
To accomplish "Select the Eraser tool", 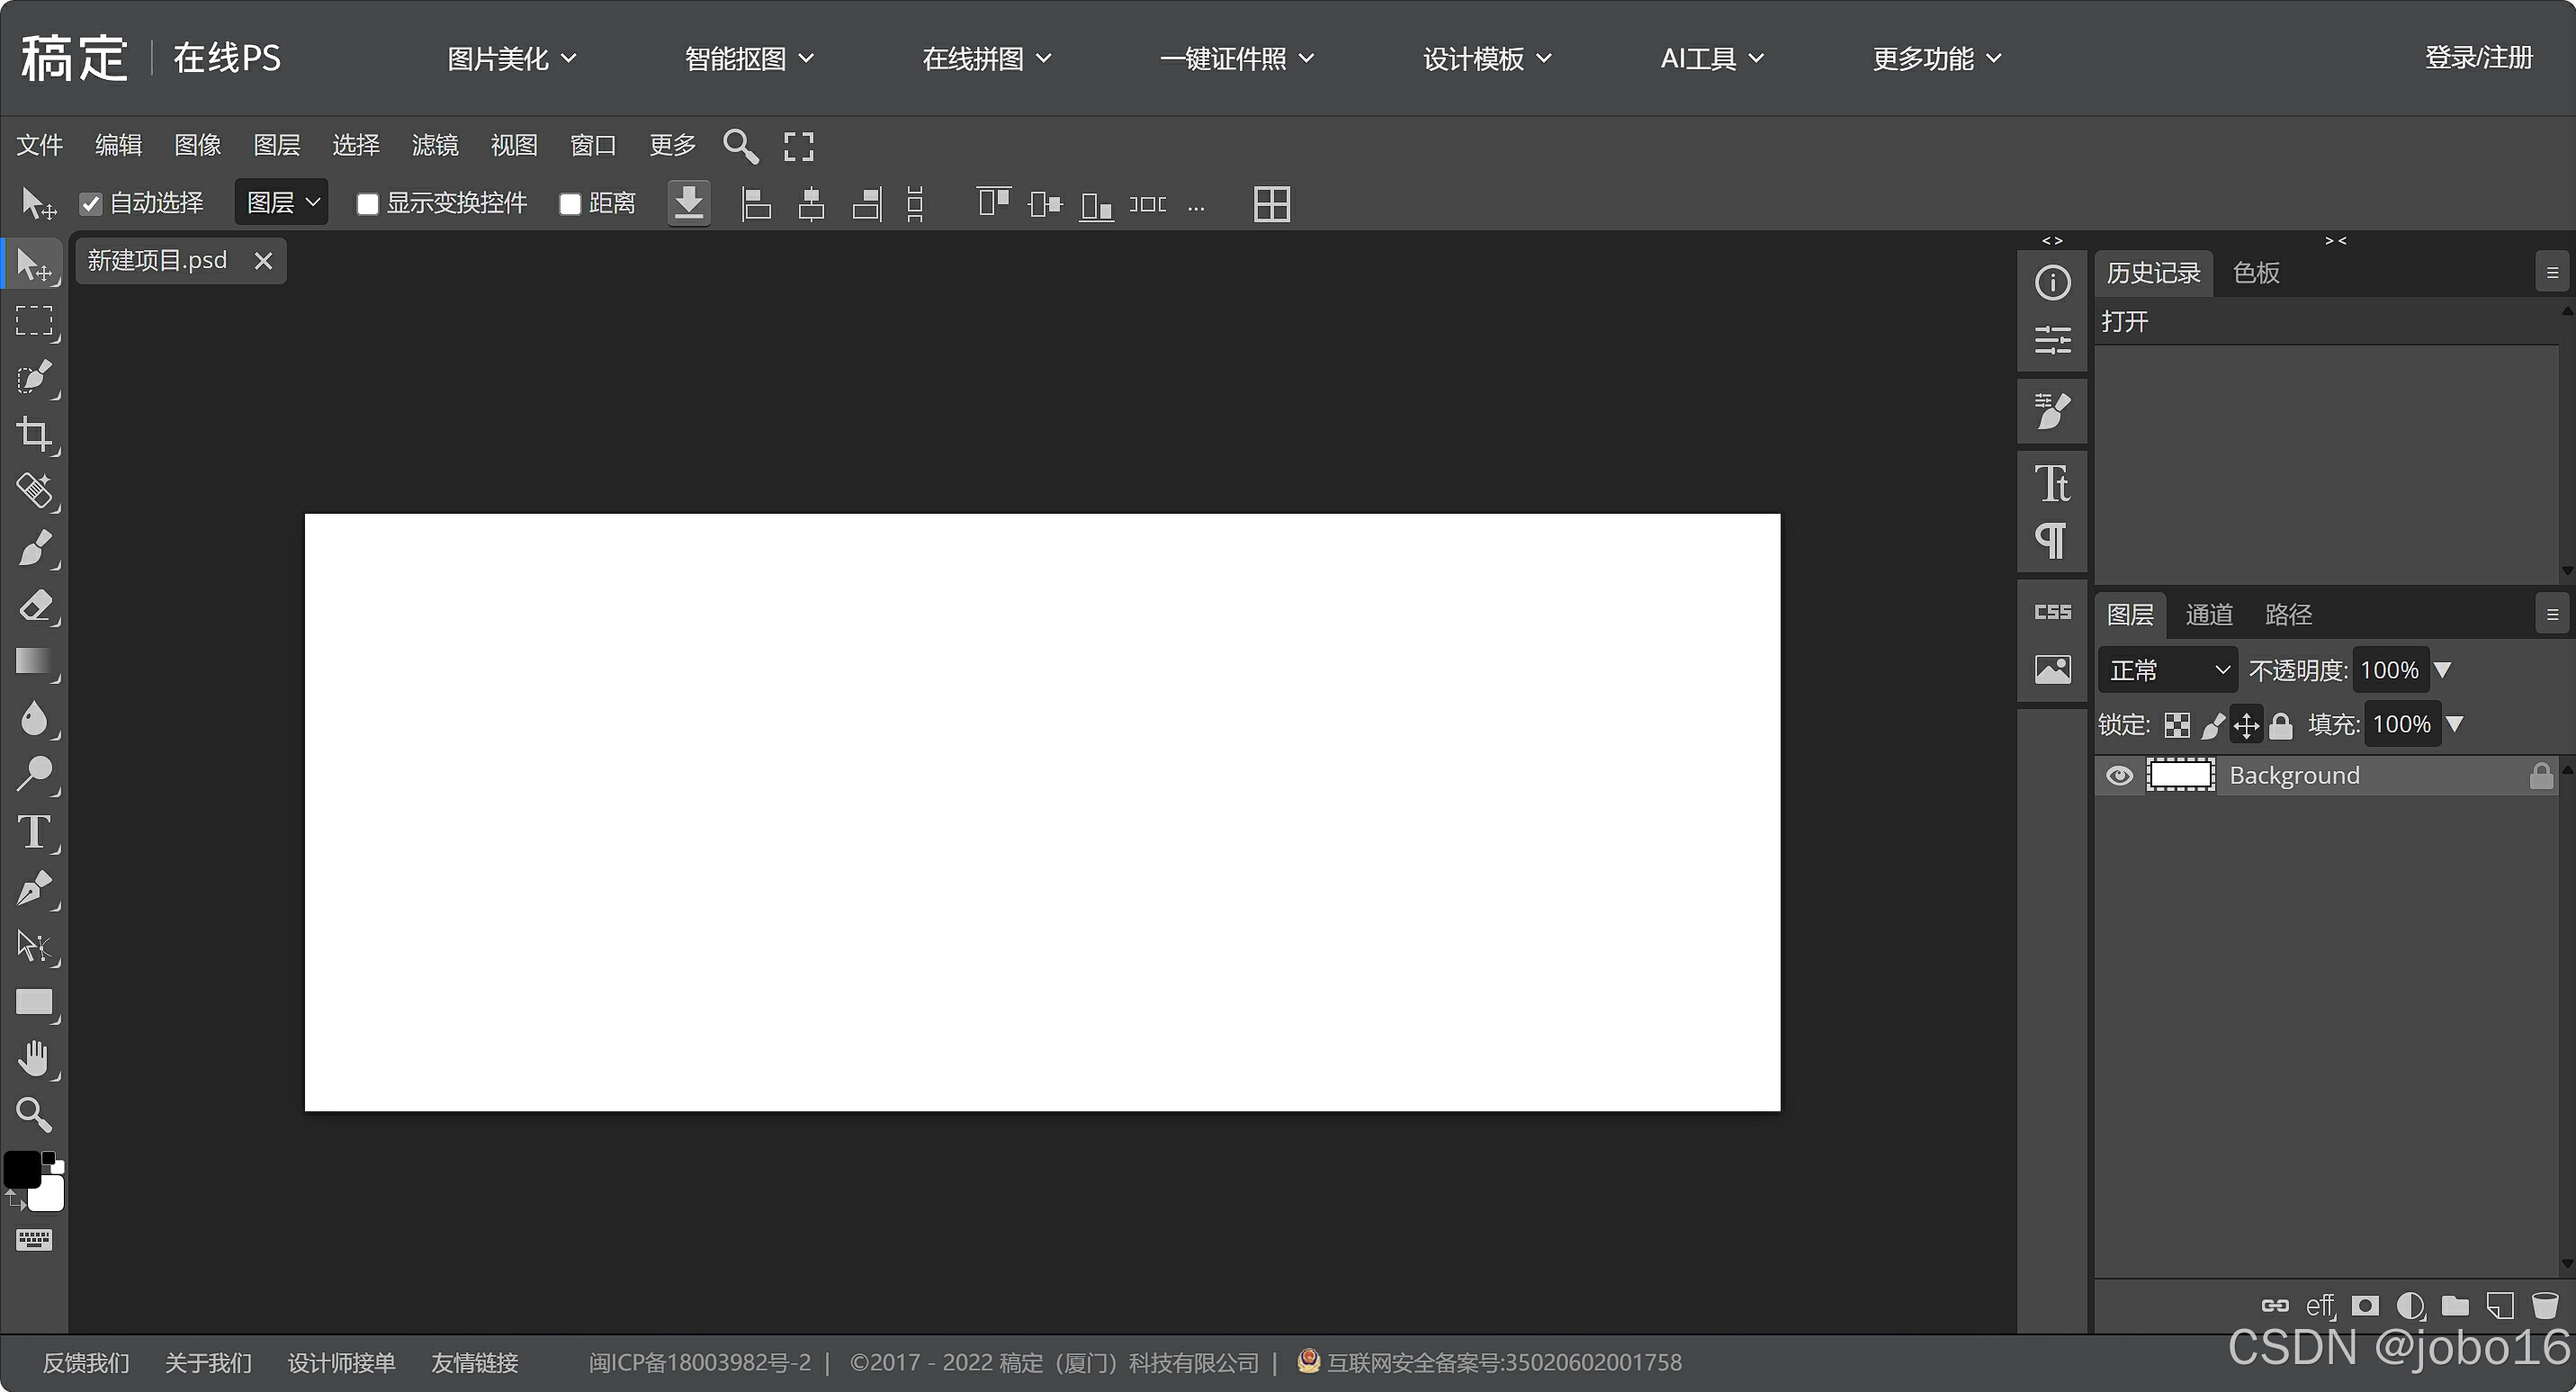I will [x=34, y=605].
